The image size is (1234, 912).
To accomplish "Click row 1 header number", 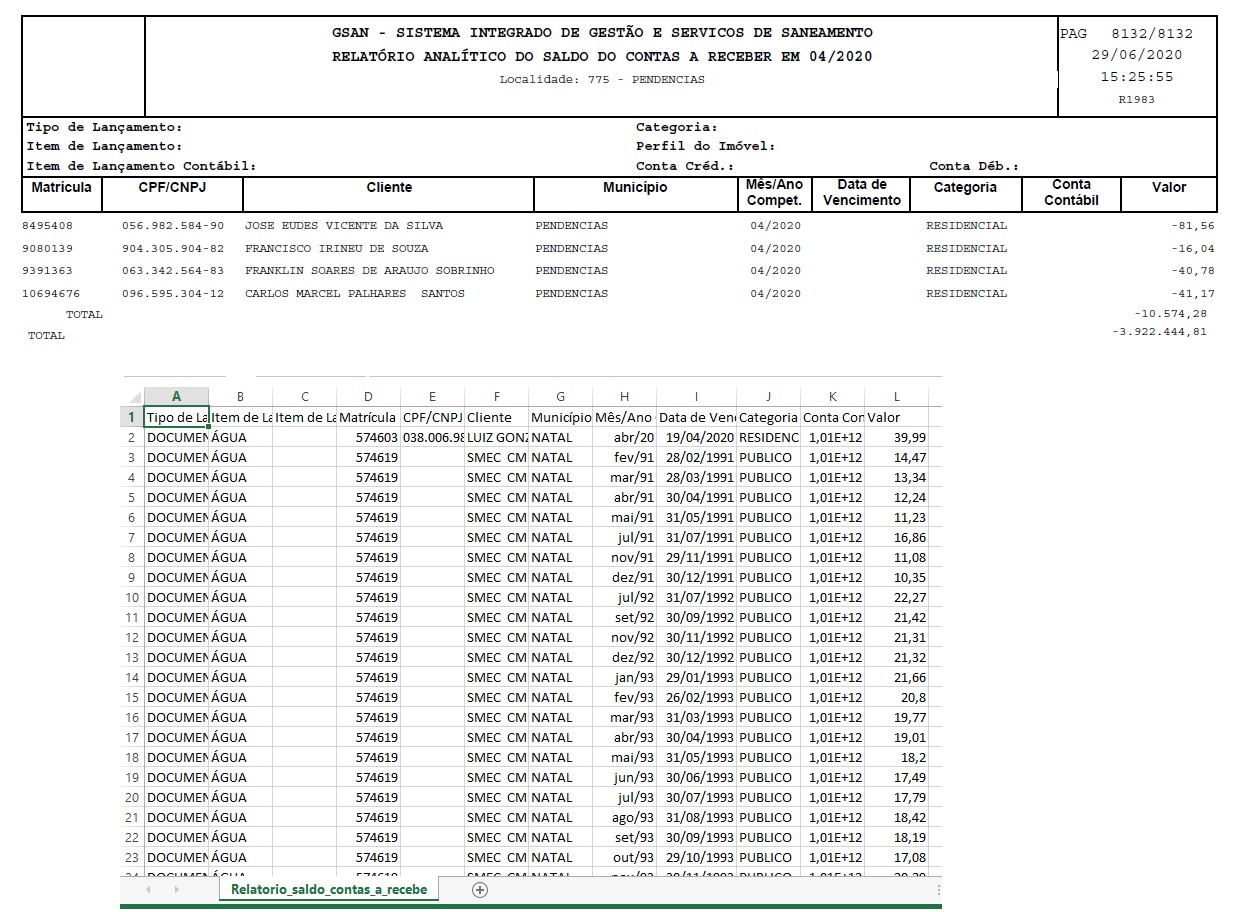I will point(132,417).
